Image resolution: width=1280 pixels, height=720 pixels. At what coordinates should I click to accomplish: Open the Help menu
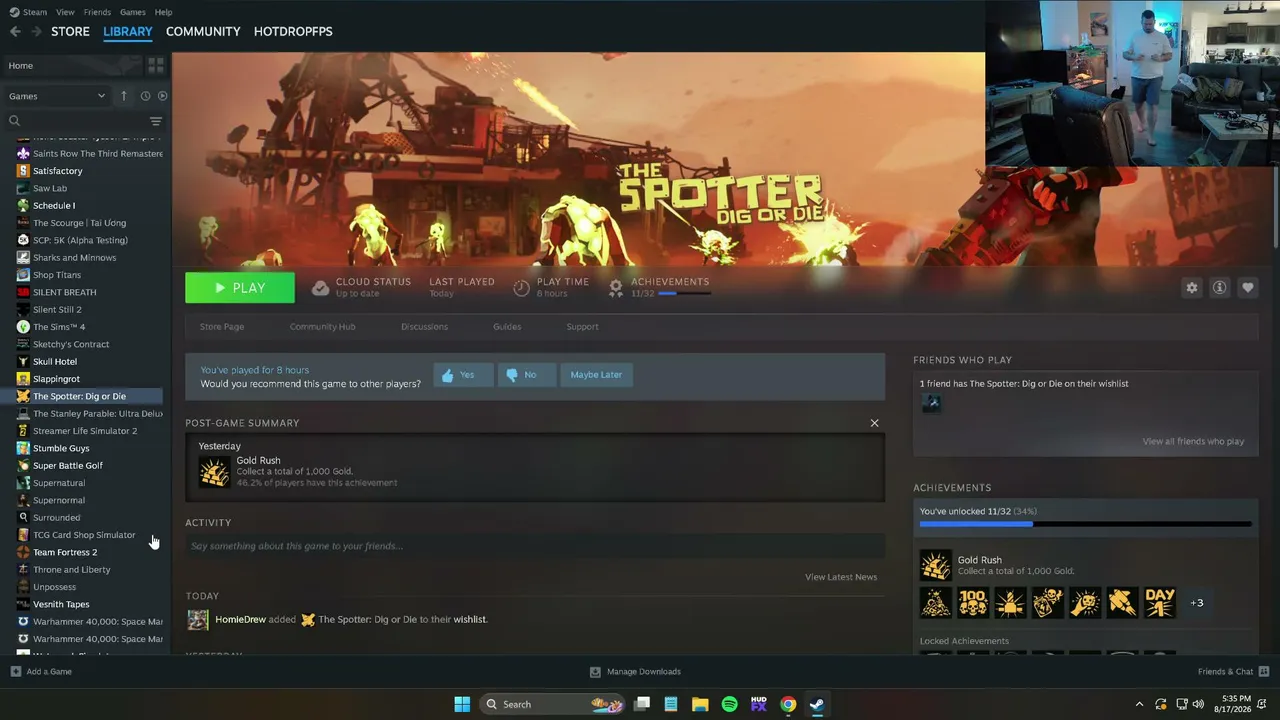pyautogui.click(x=164, y=12)
